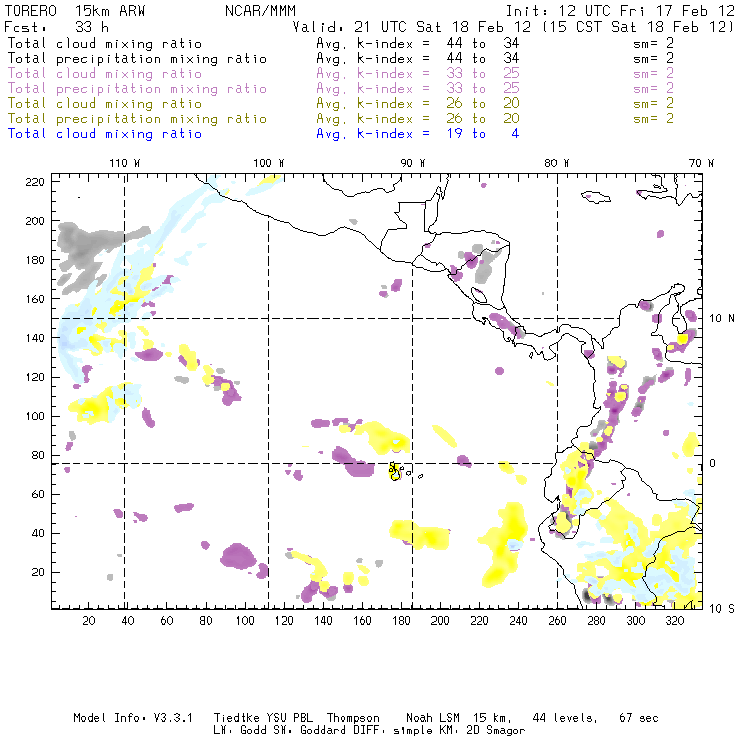Image resolution: width=740 pixels, height=740 pixels.
Task: Select the Noah LSM footer label
Action: pos(435,718)
